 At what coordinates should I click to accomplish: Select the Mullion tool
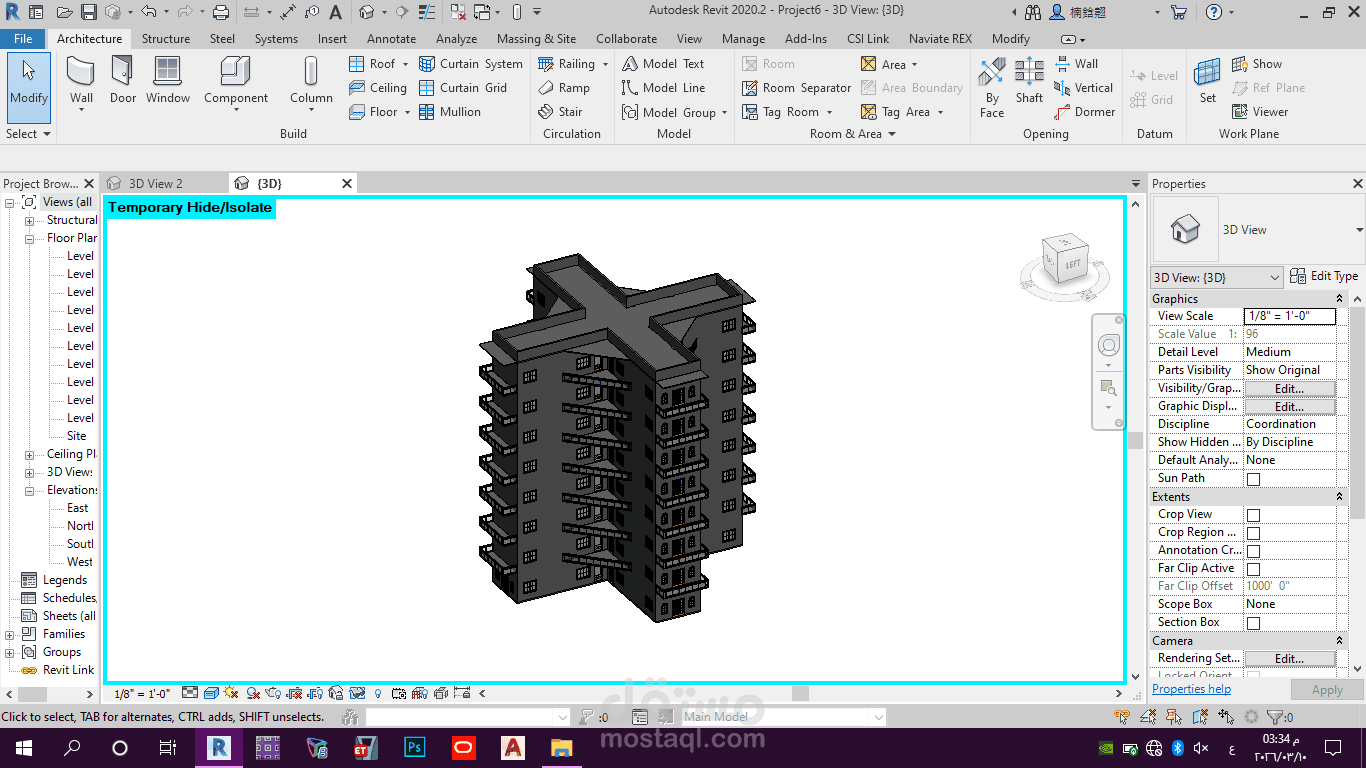click(450, 112)
